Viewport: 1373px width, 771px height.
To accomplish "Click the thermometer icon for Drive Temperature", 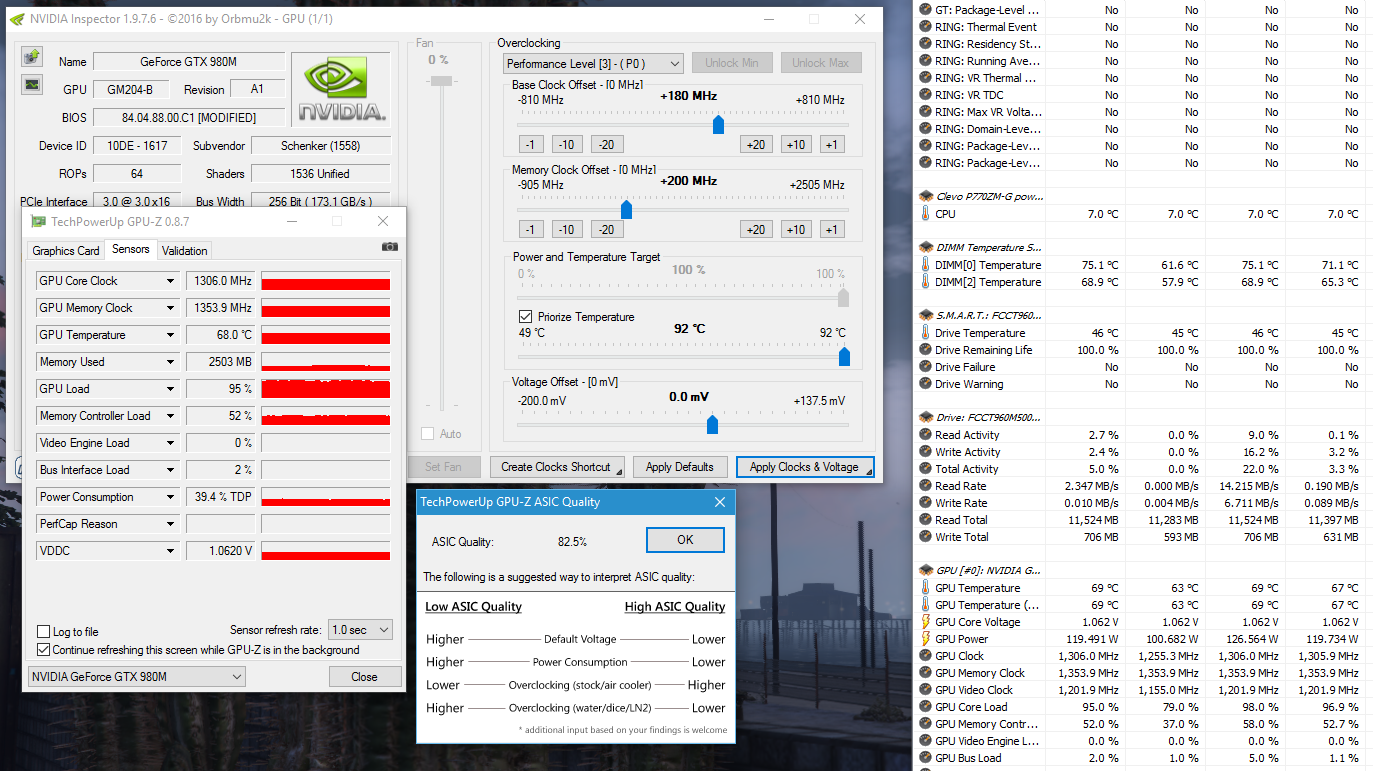I will [926, 333].
